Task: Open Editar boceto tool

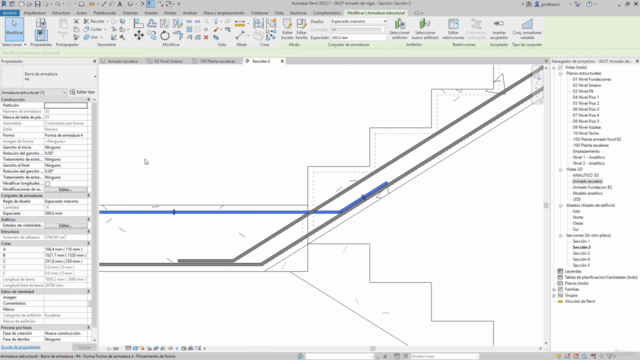Action: pyautogui.click(x=287, y=29)
